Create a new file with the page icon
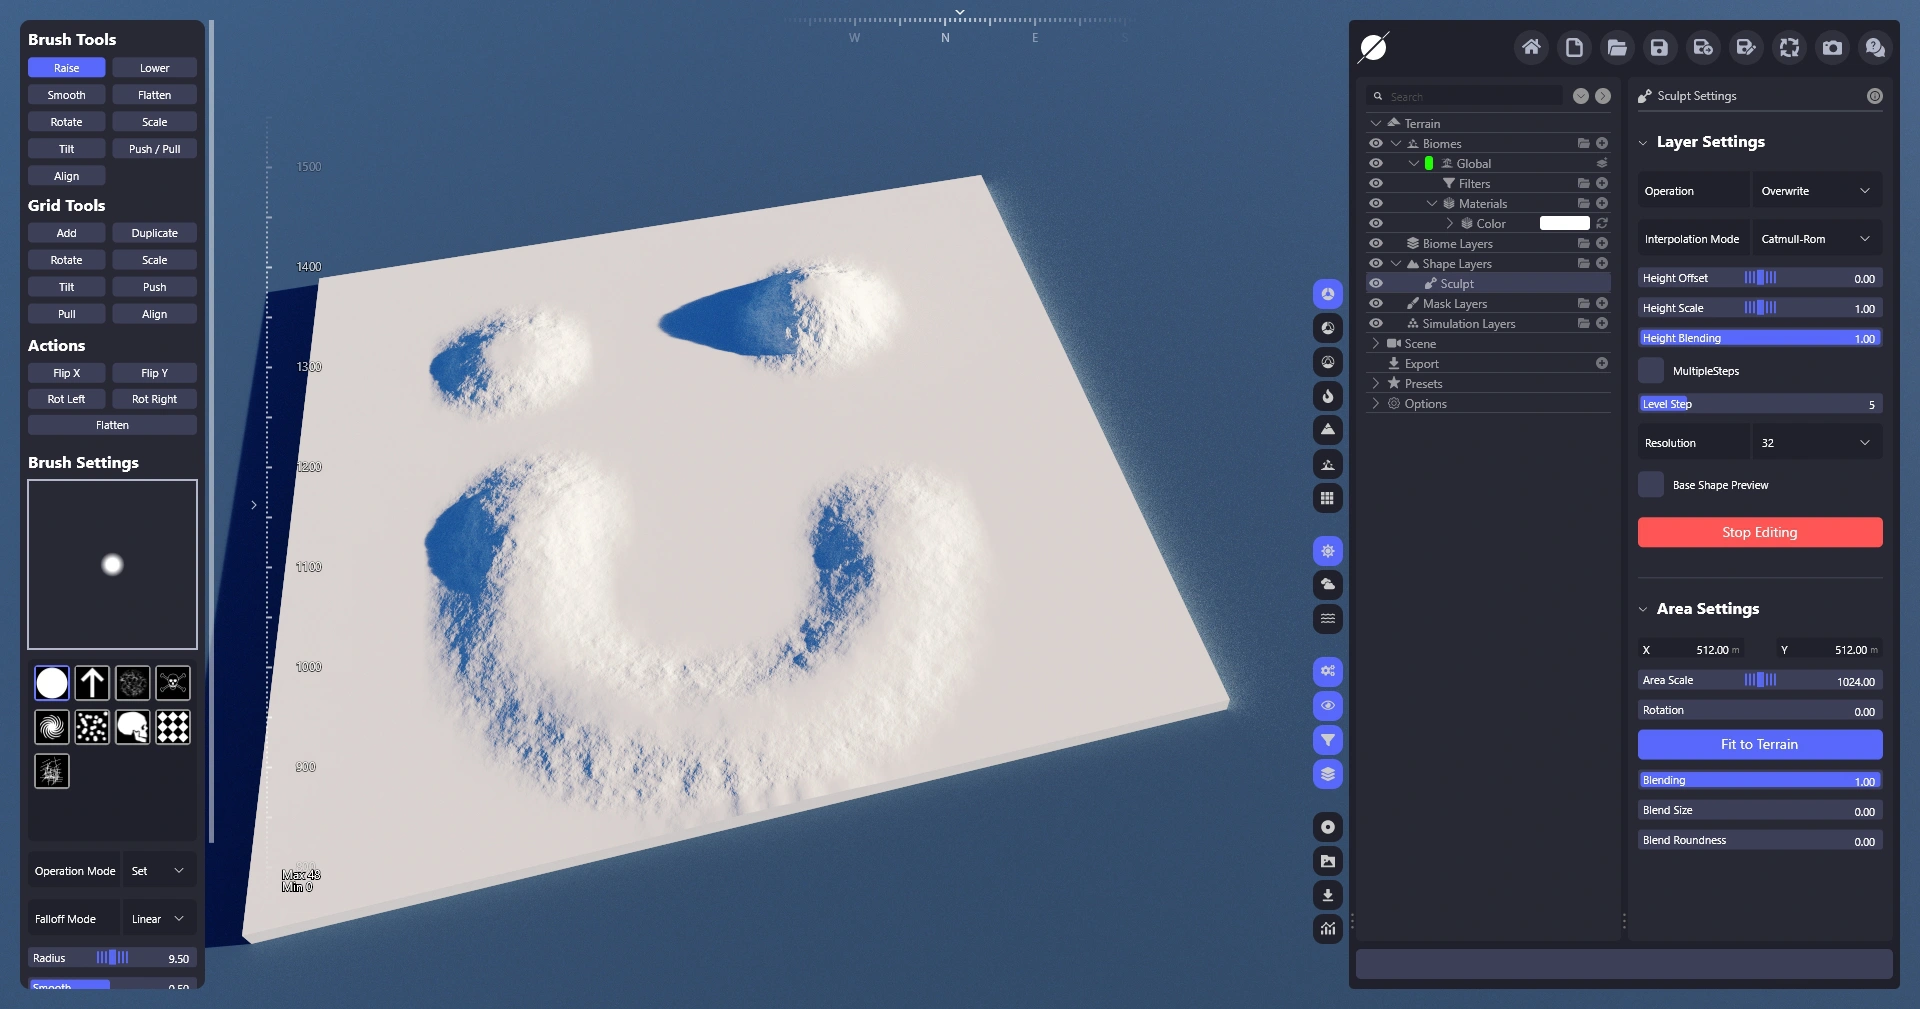This screenshot has height=1009, width=1920. click(x=1574, y=47)
